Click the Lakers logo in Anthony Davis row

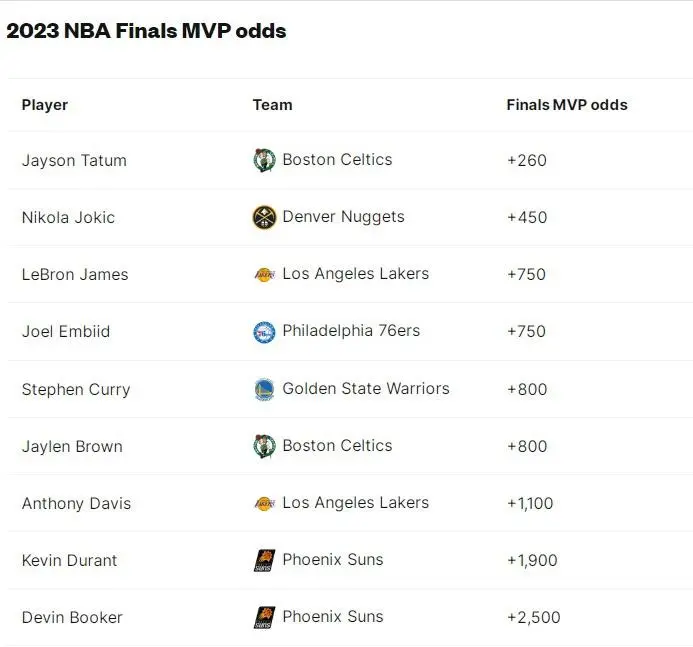pos(264,503)
